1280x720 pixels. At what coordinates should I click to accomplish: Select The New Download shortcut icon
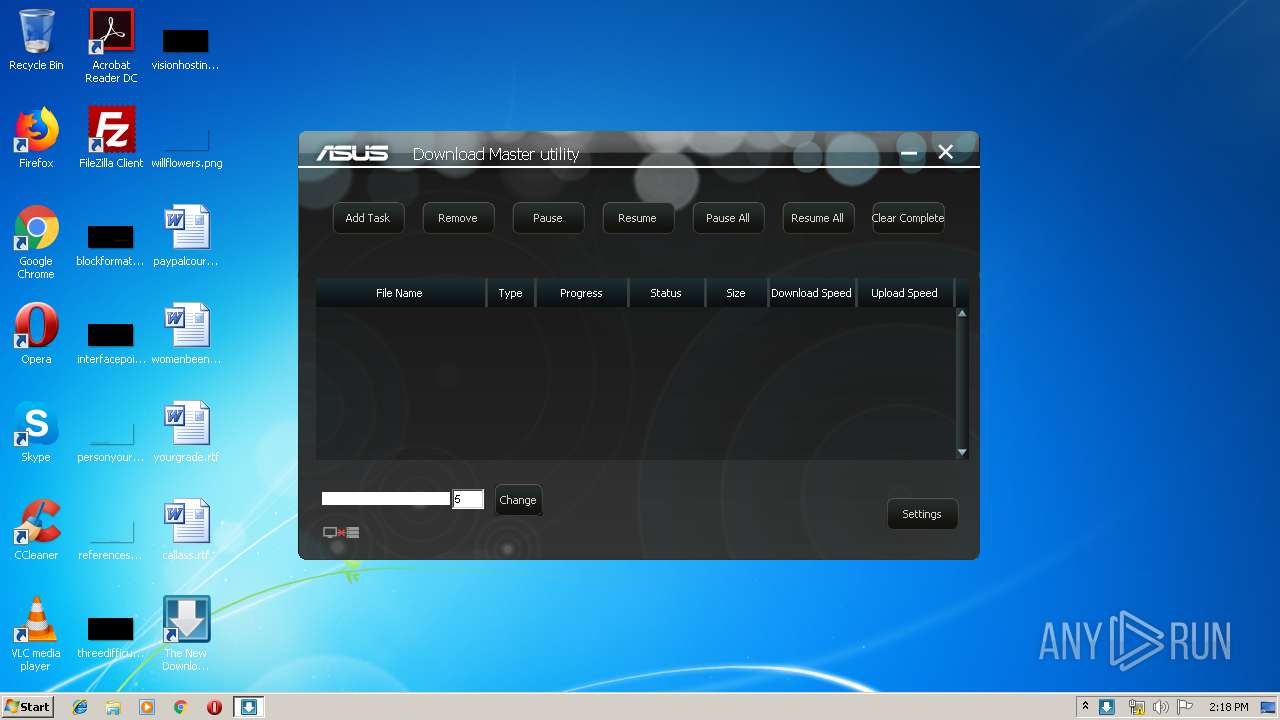[186, 633]
